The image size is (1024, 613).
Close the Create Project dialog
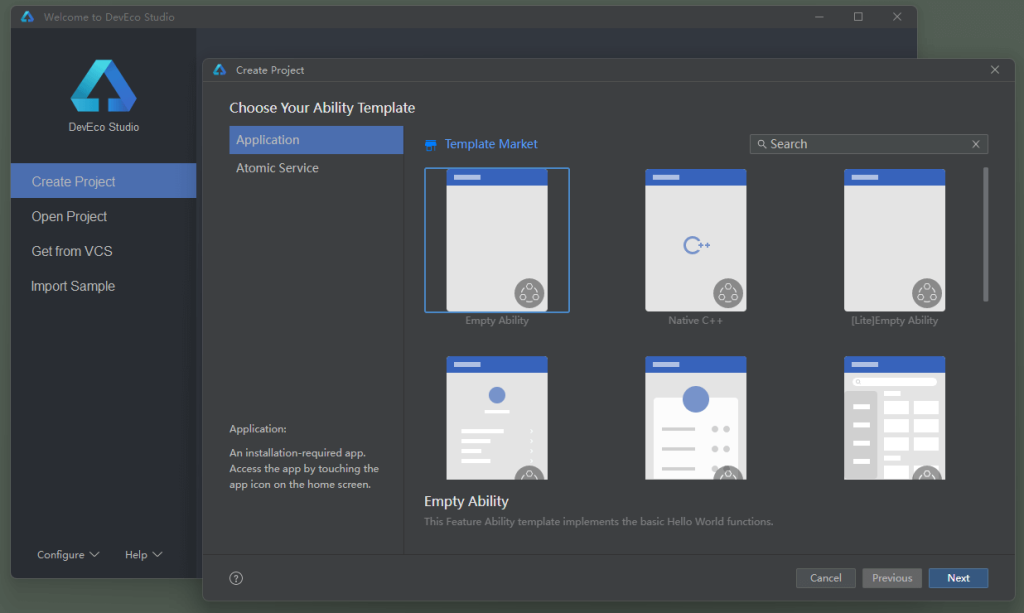pos(995,69)
